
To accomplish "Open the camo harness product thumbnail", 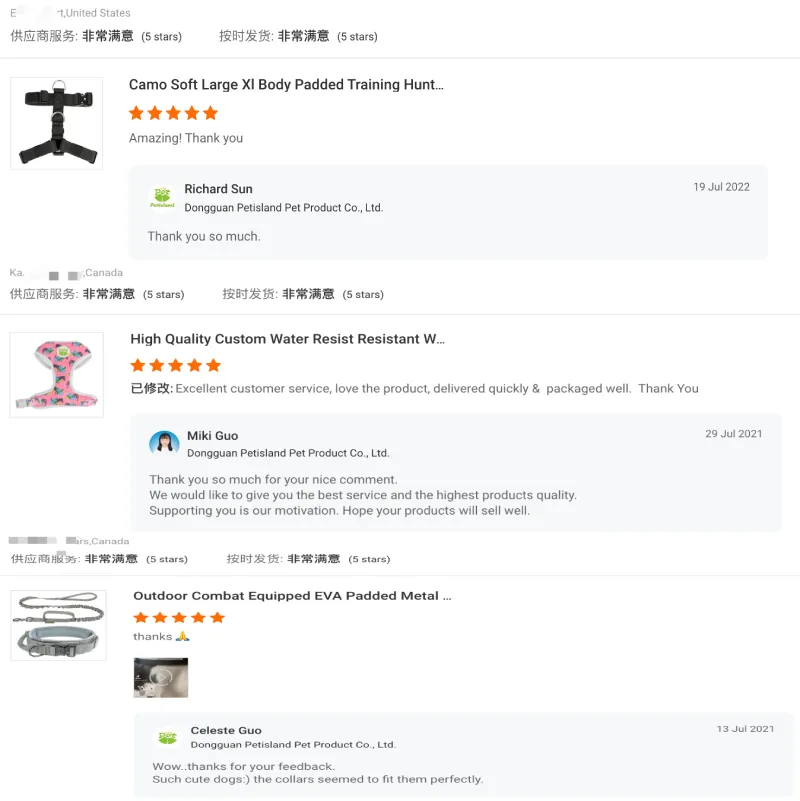I will [56, 122].
